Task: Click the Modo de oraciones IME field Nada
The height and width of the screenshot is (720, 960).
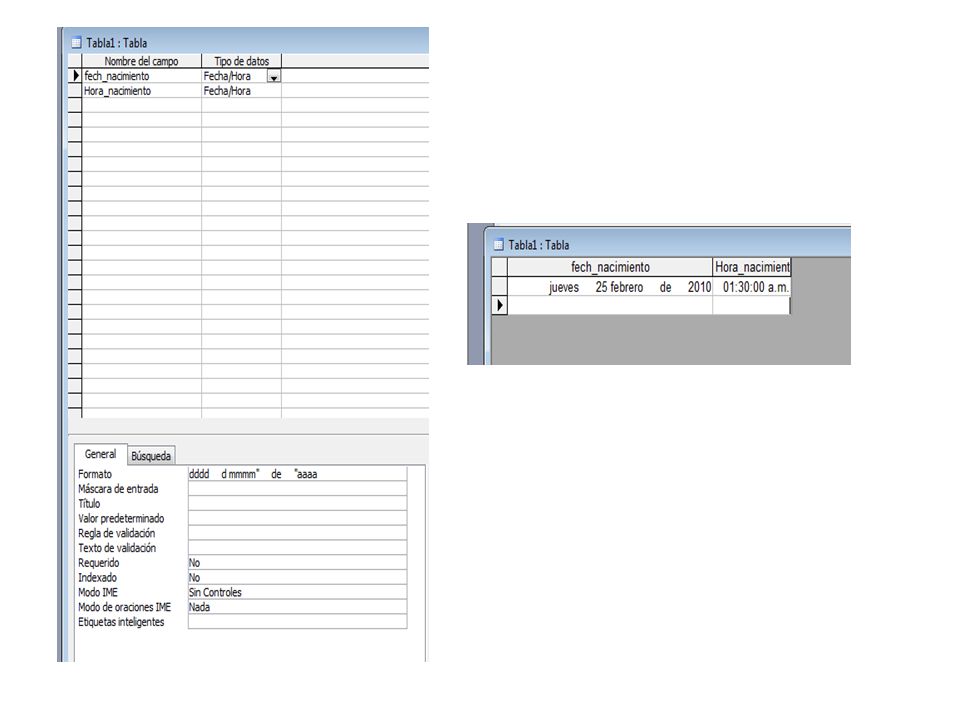Action: pos(298,607)
